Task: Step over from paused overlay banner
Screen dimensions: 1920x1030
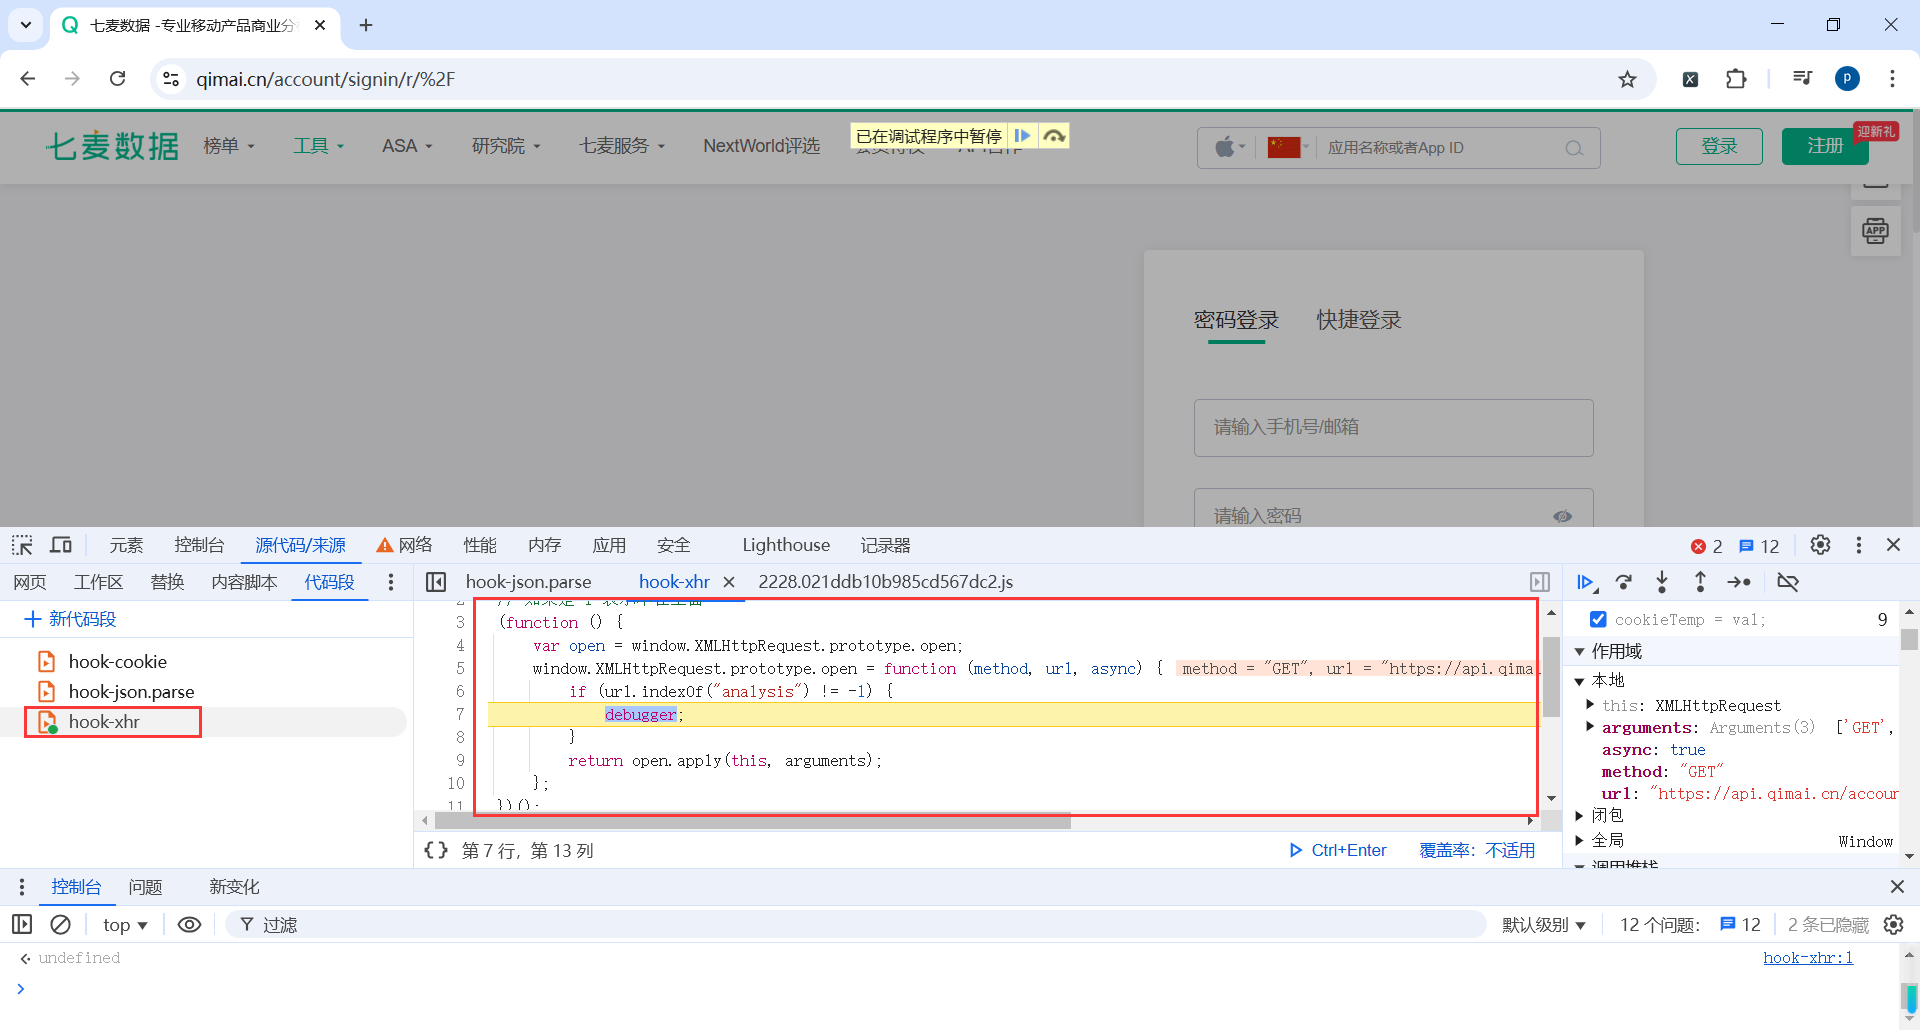Action: (1054, 136)
